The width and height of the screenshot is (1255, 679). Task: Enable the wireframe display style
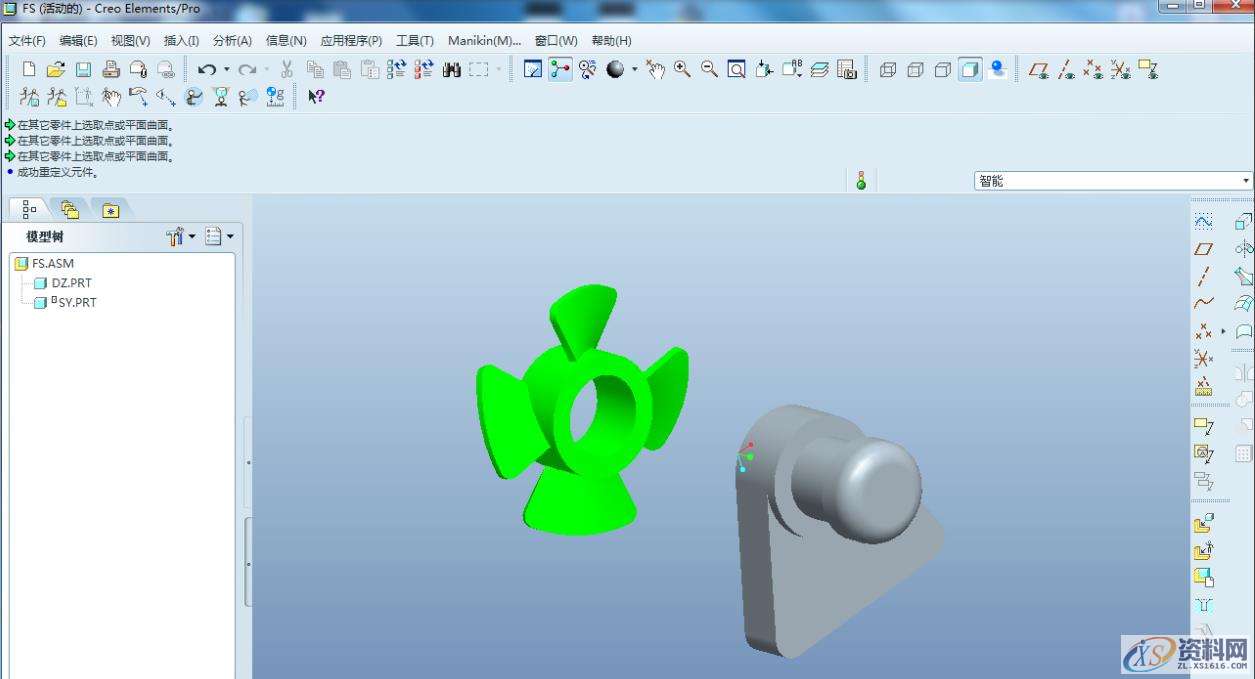pyautogui.click(x=887, y=69)
